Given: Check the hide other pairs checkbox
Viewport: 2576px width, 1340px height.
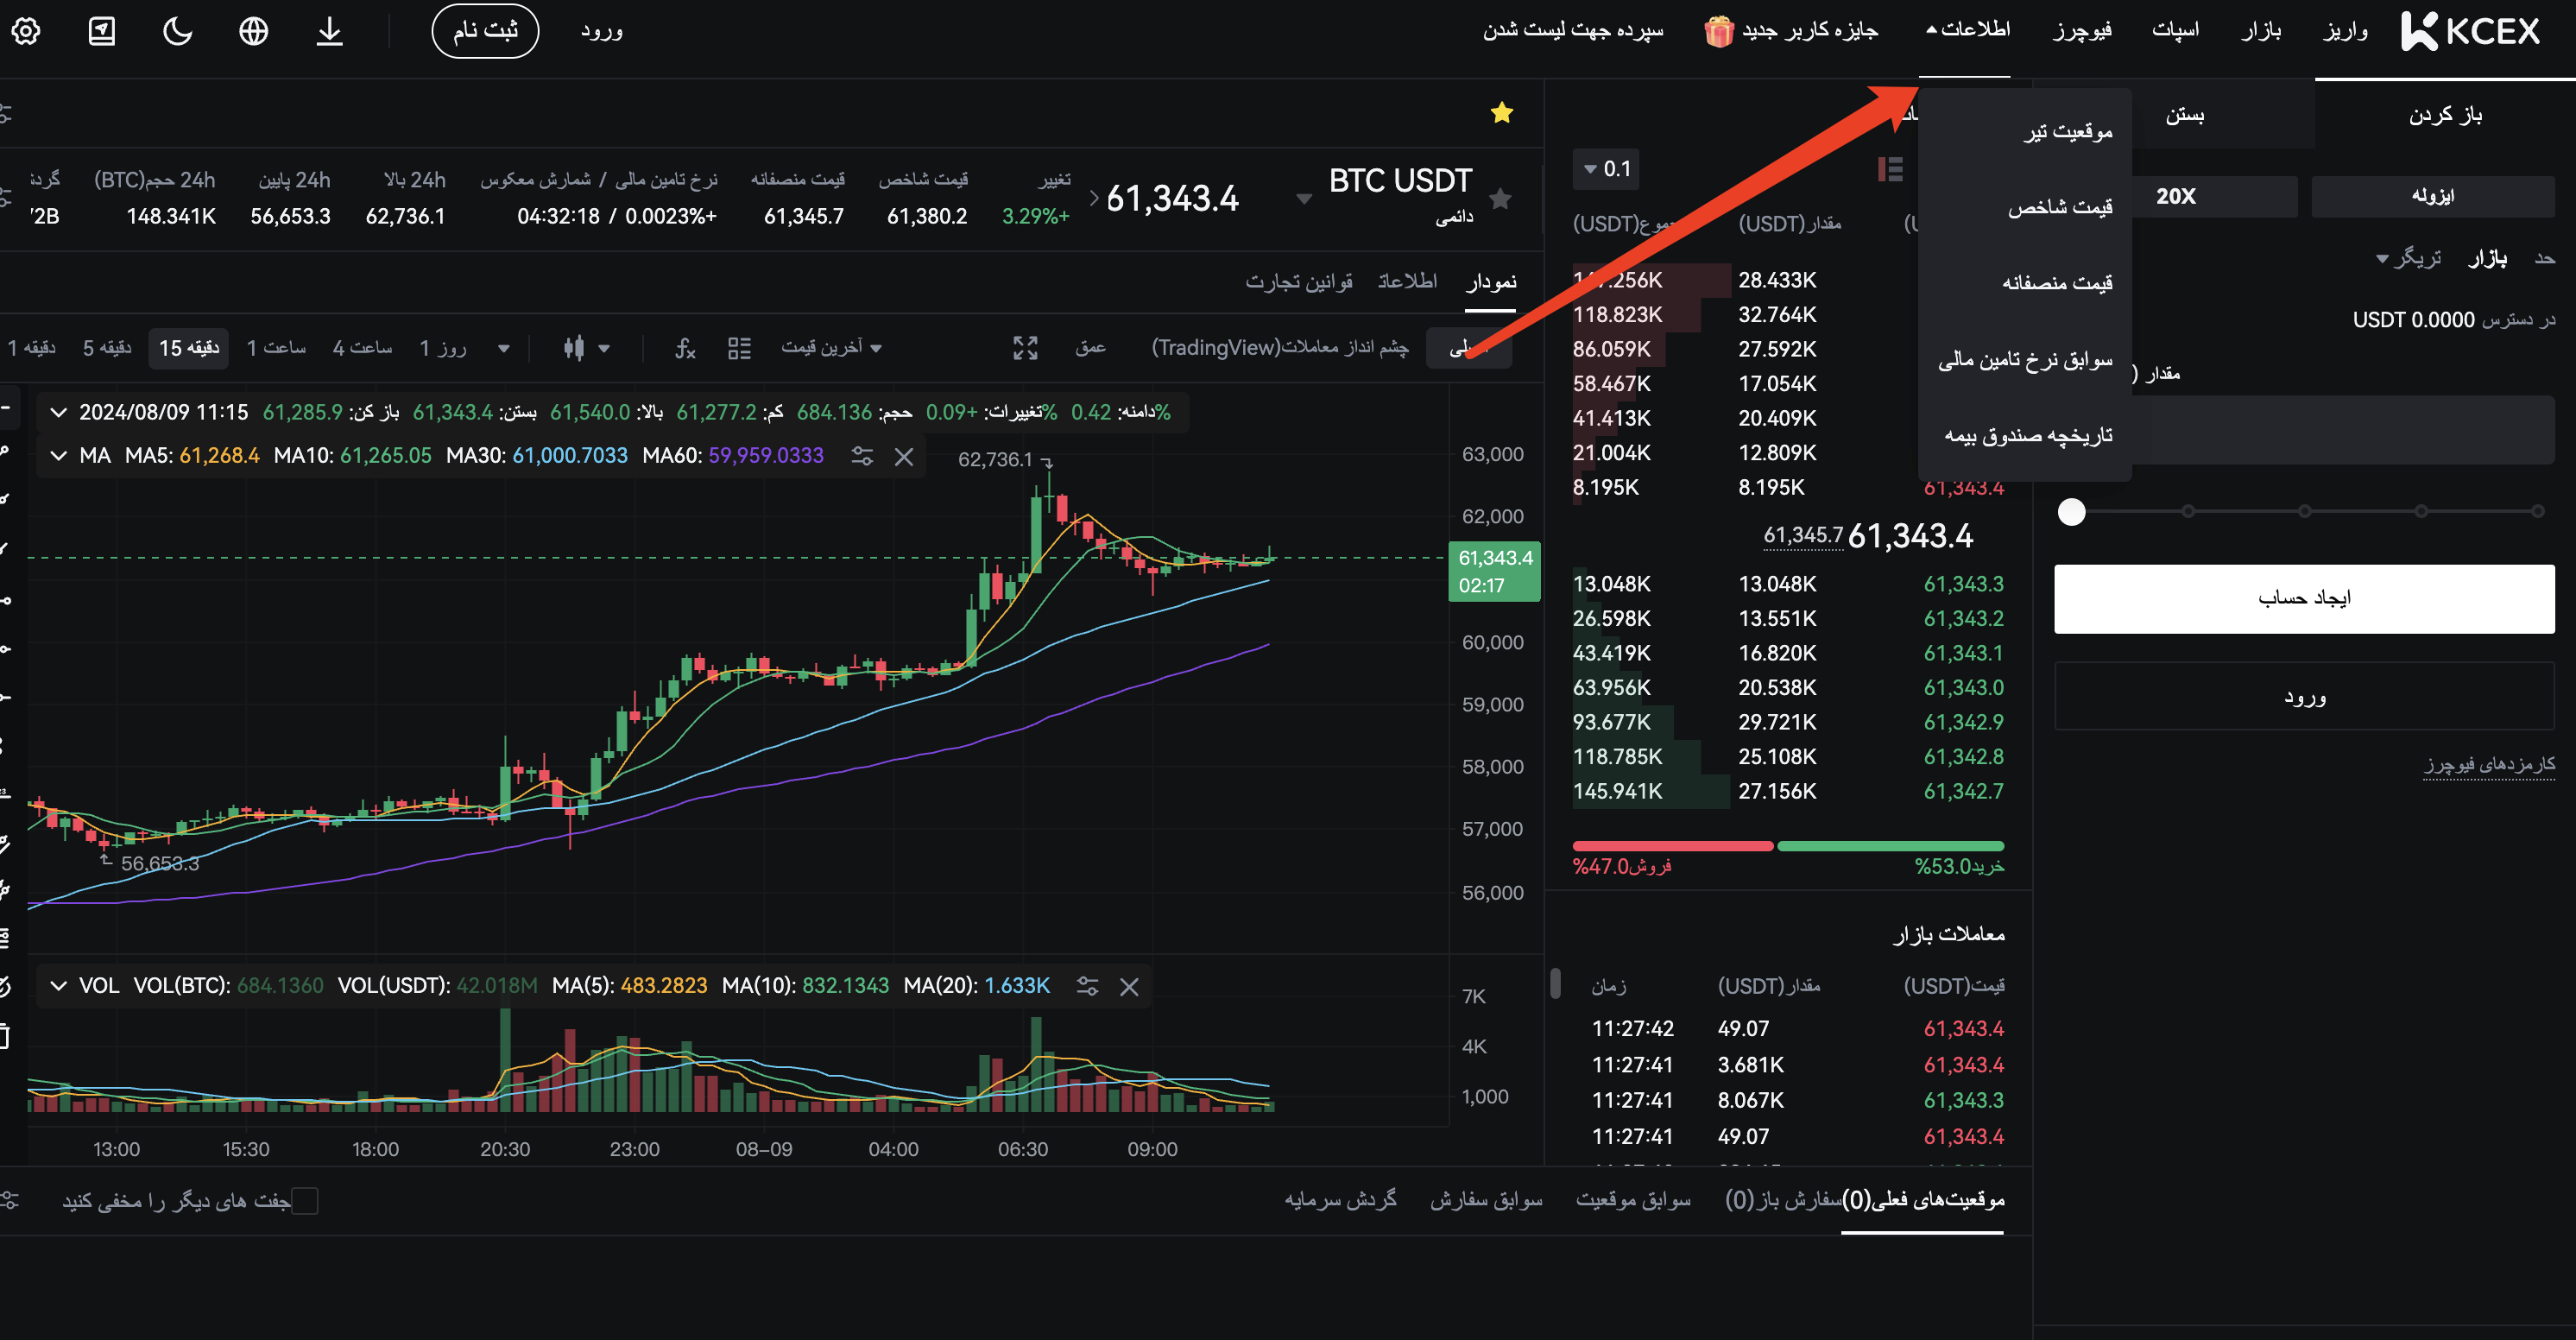Looking at the screenshot, I should click(305, 1200).
